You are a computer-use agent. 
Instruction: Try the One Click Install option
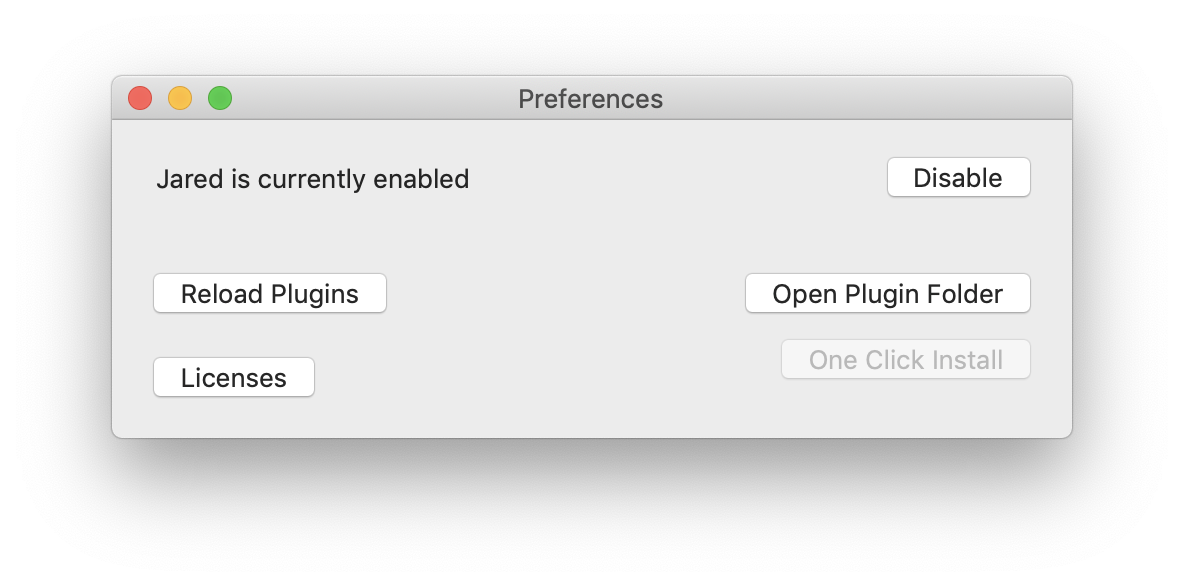point(905,360)
